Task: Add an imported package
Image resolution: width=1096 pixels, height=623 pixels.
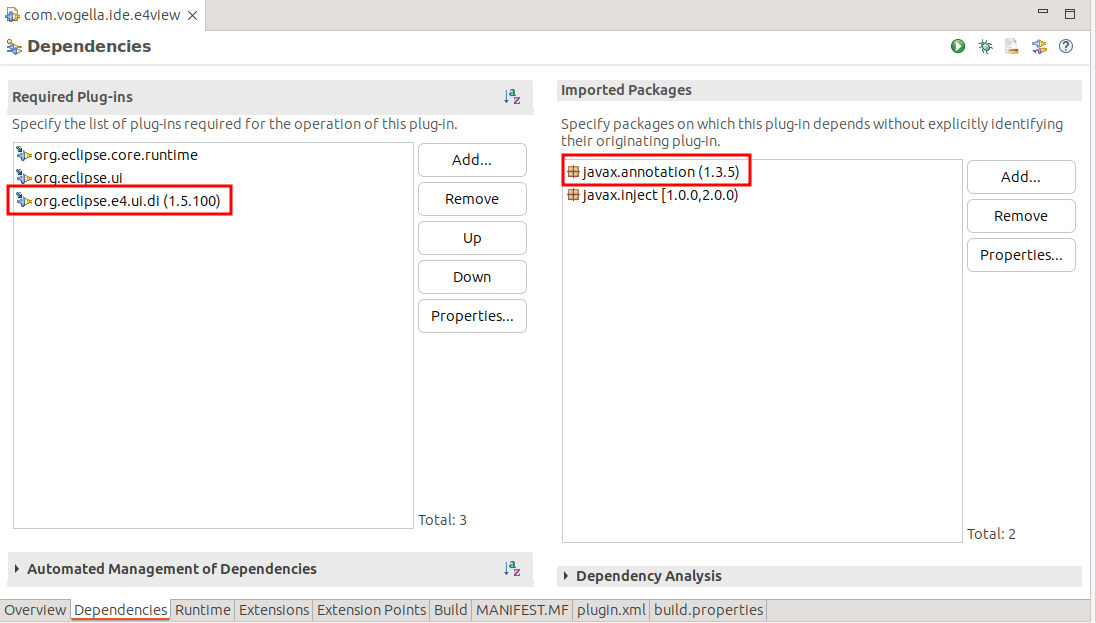Action: pyautogui.click(x=1021, y=177)
